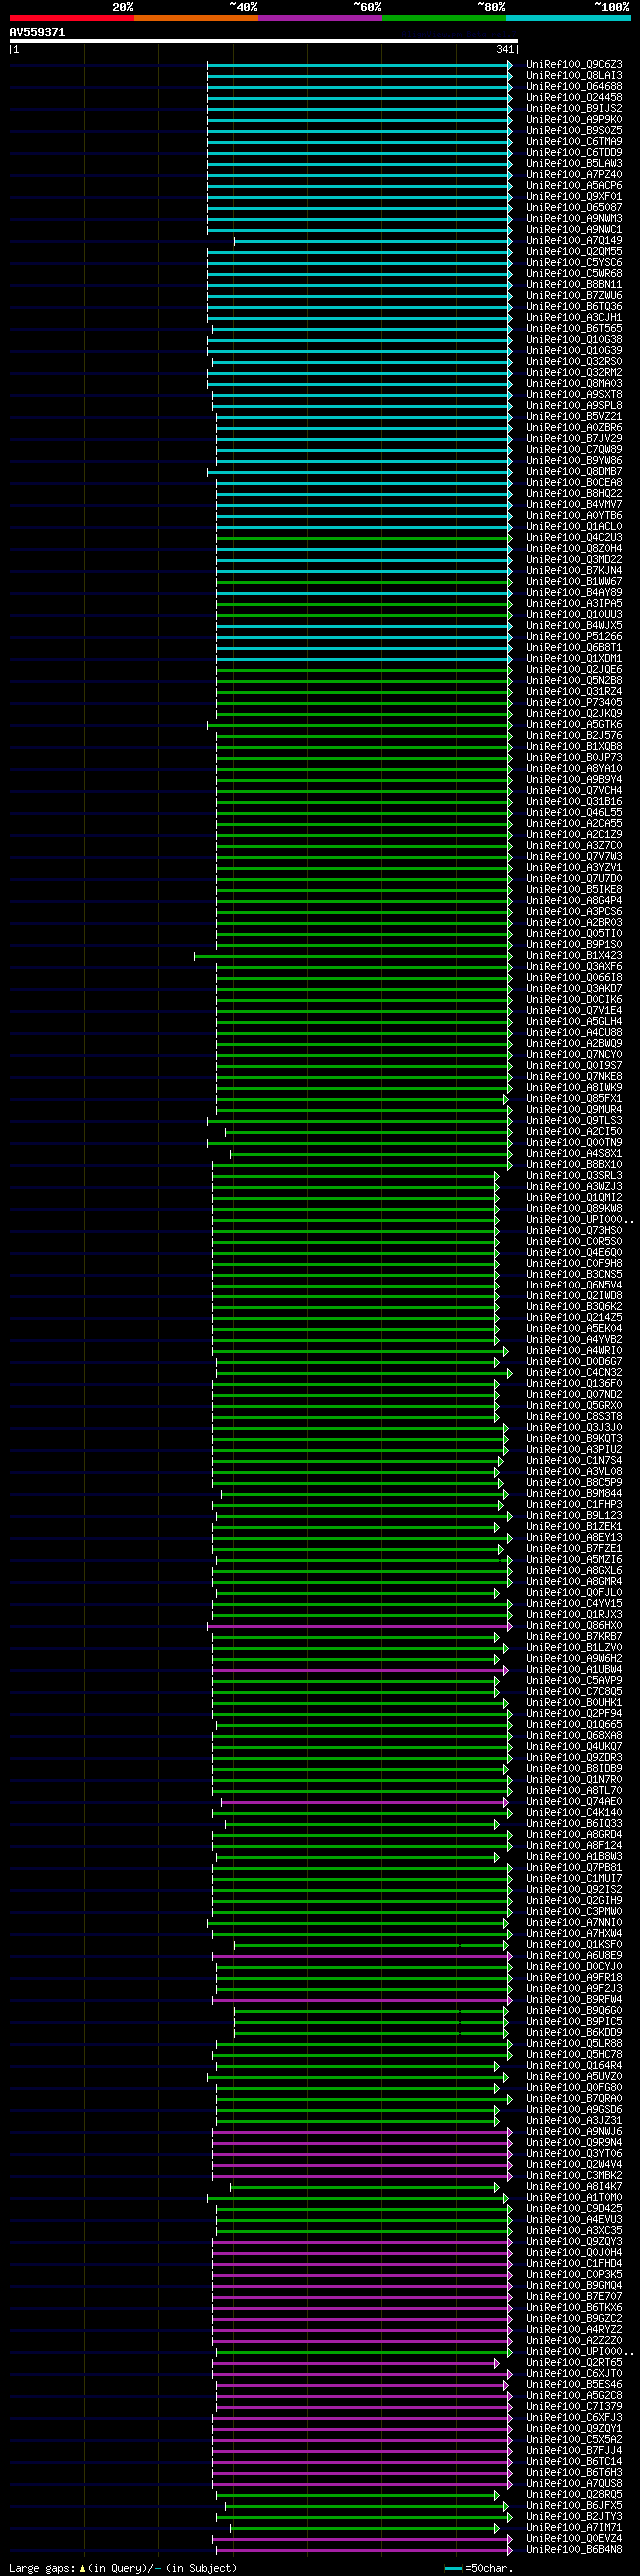Select label UniRef100_Q9ZQY3
The image size is (640, 2576).
(574, 2243)
